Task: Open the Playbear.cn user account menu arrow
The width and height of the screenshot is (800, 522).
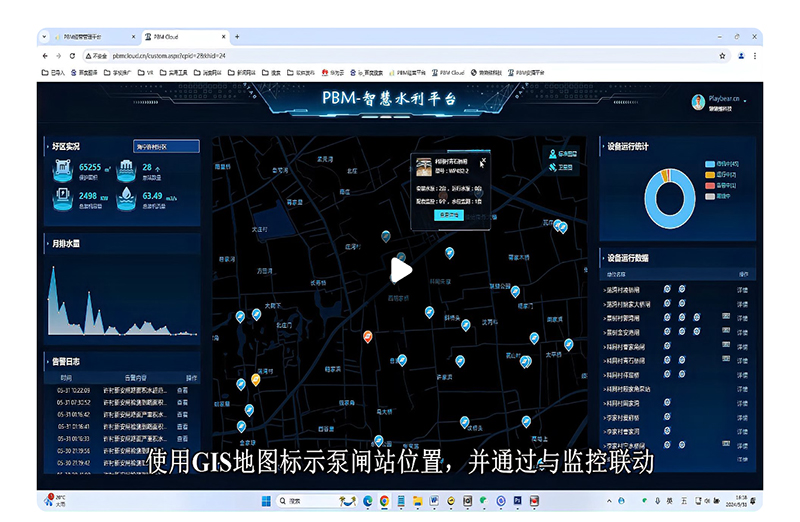Action: point(745,101)
